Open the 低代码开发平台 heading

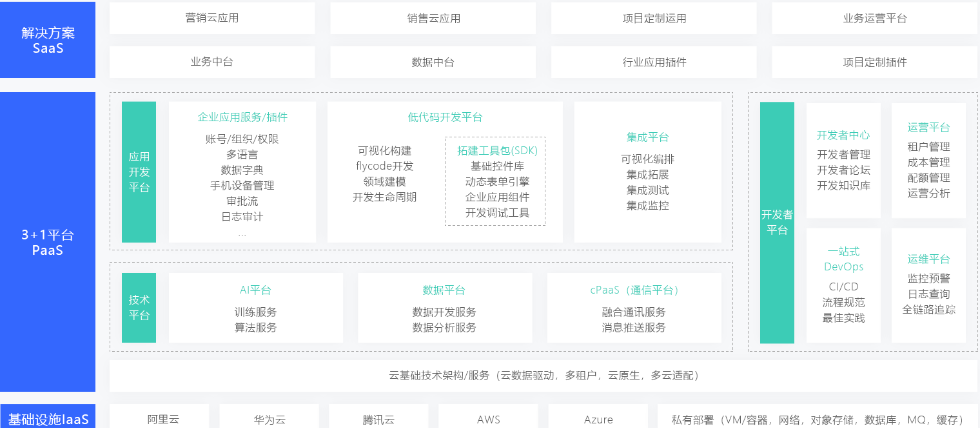[445, 117]
